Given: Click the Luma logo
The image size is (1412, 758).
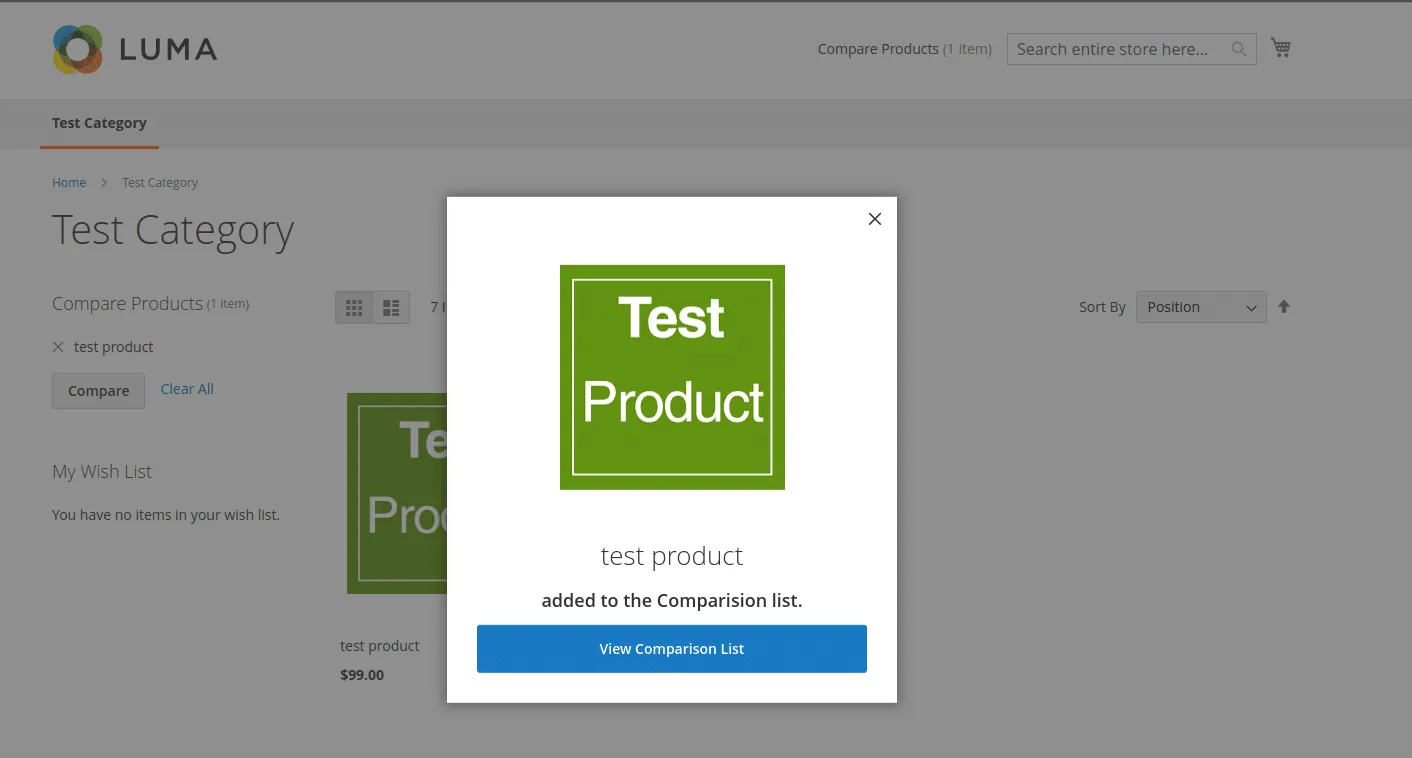Looking at the screenshot, I should 135,49.
